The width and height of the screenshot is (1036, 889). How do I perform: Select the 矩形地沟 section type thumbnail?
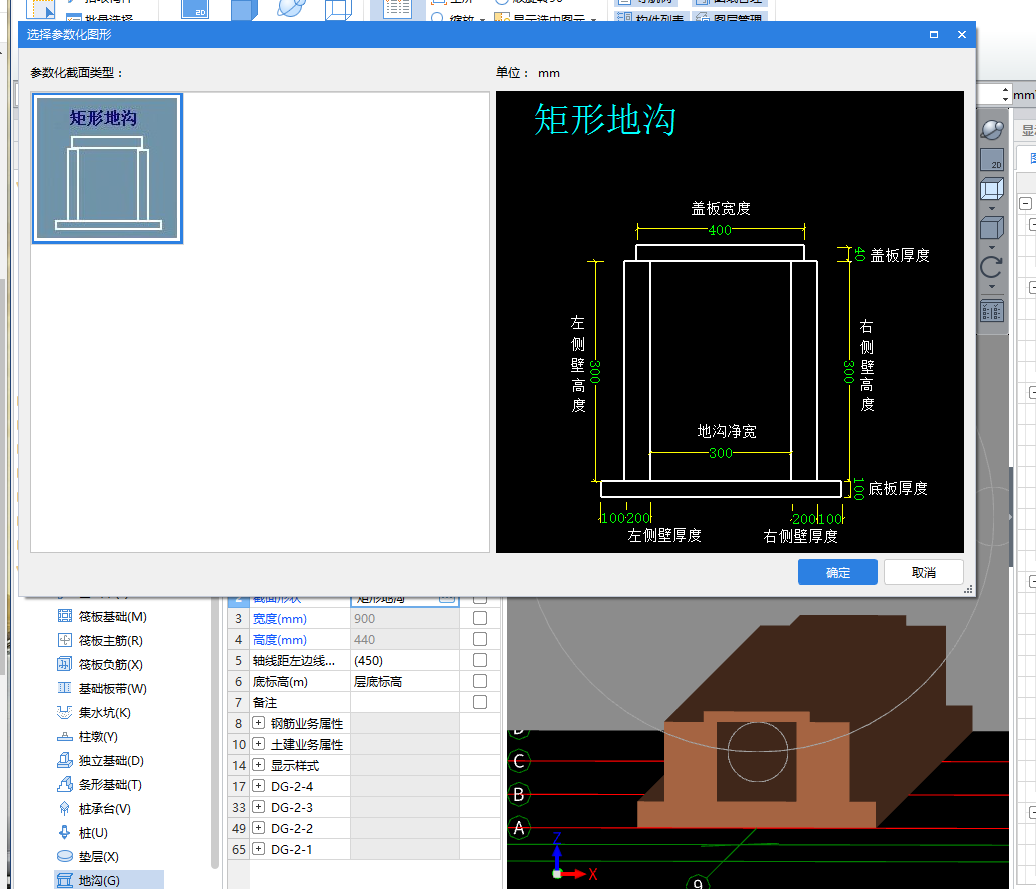point(107,168)
